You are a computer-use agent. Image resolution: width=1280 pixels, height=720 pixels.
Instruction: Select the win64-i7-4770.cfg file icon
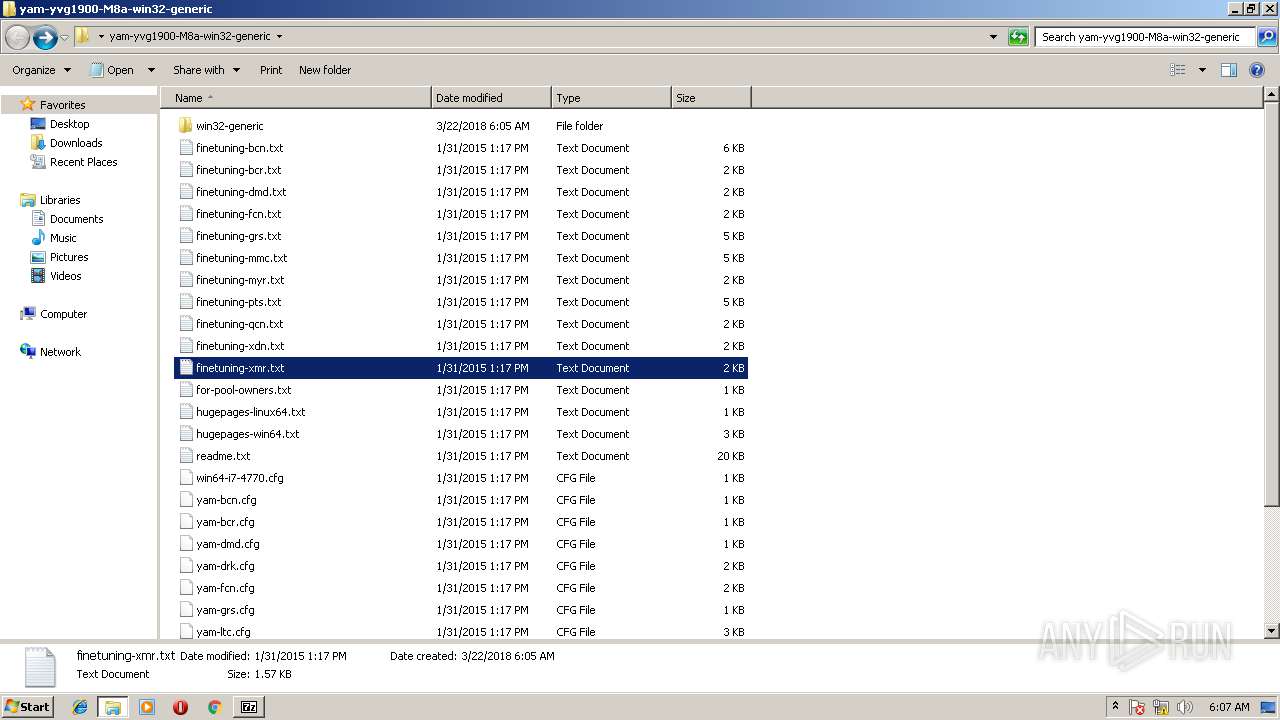[185, 478]
